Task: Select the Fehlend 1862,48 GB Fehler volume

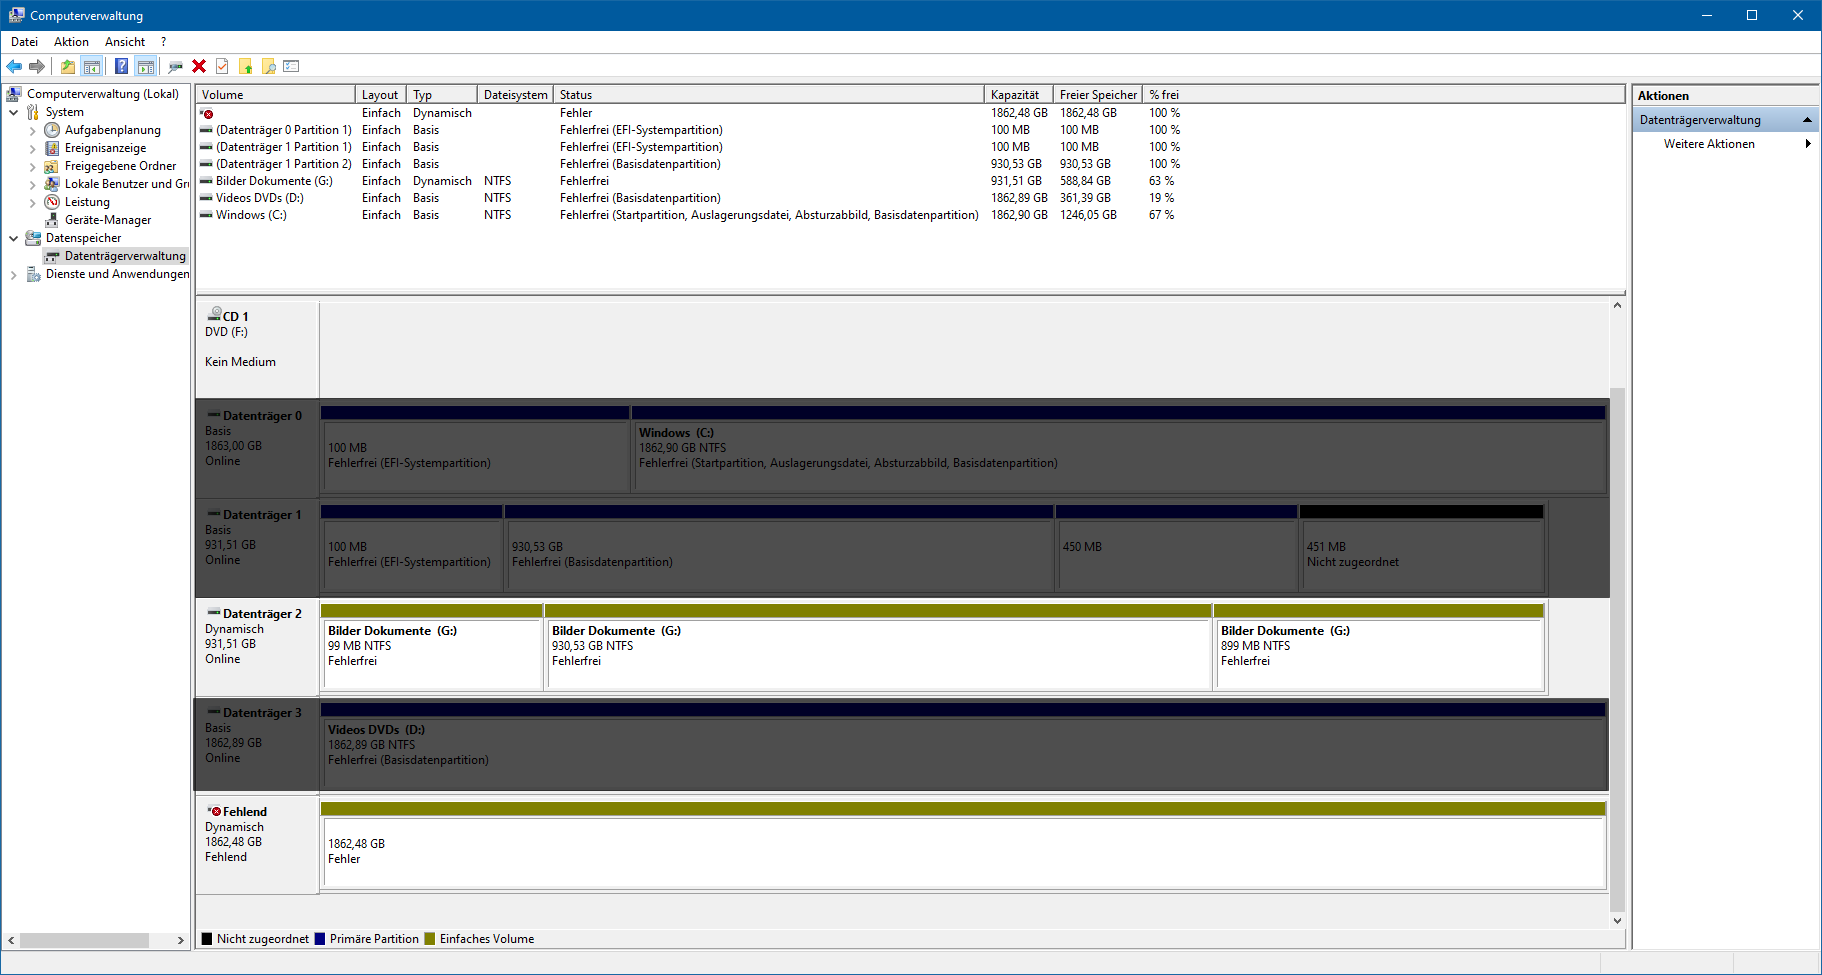Action: click(963, 844)
